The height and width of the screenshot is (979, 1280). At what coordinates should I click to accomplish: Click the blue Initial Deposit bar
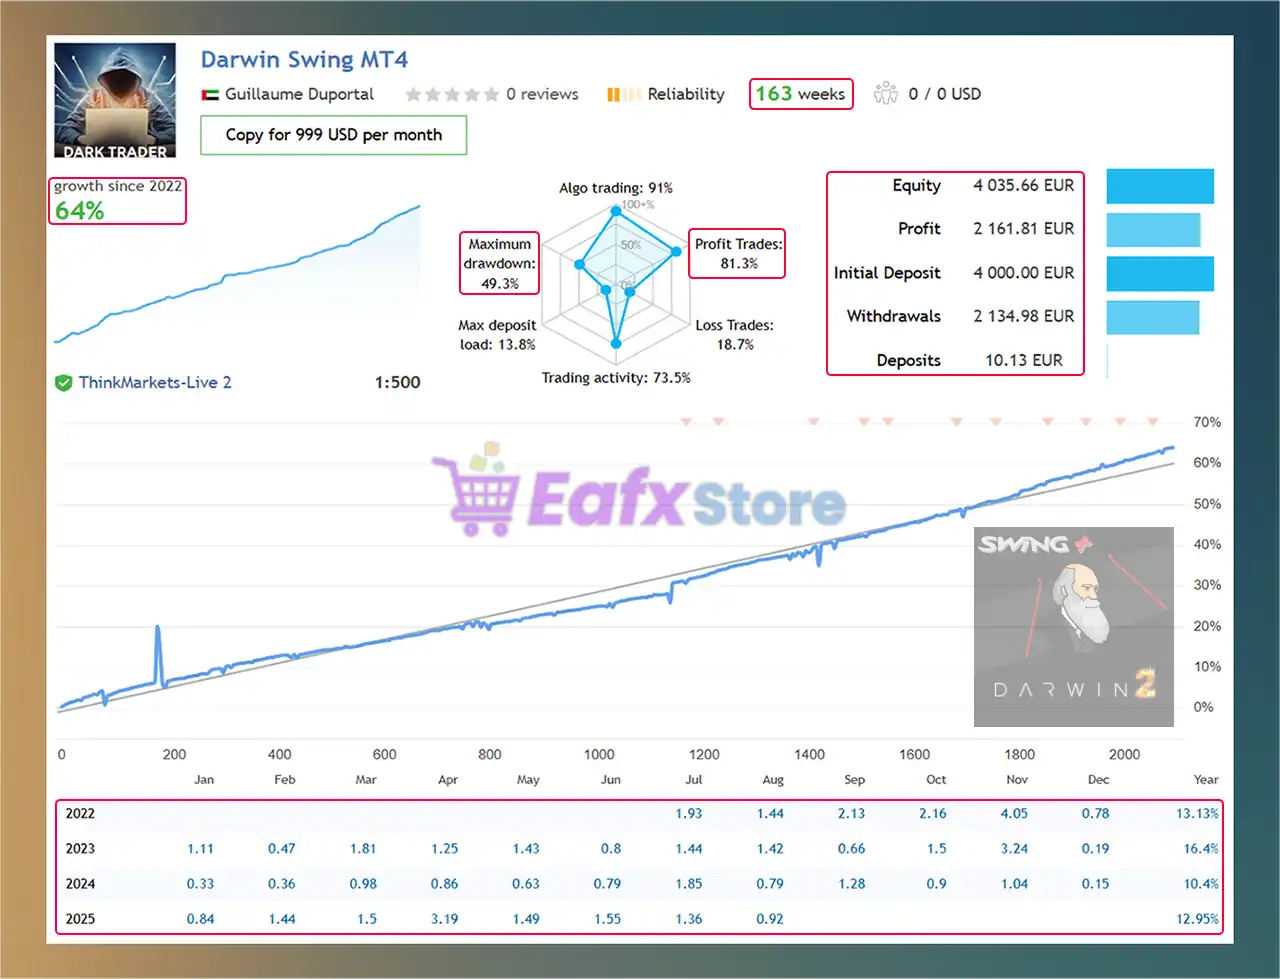(x=1160, y=274)
